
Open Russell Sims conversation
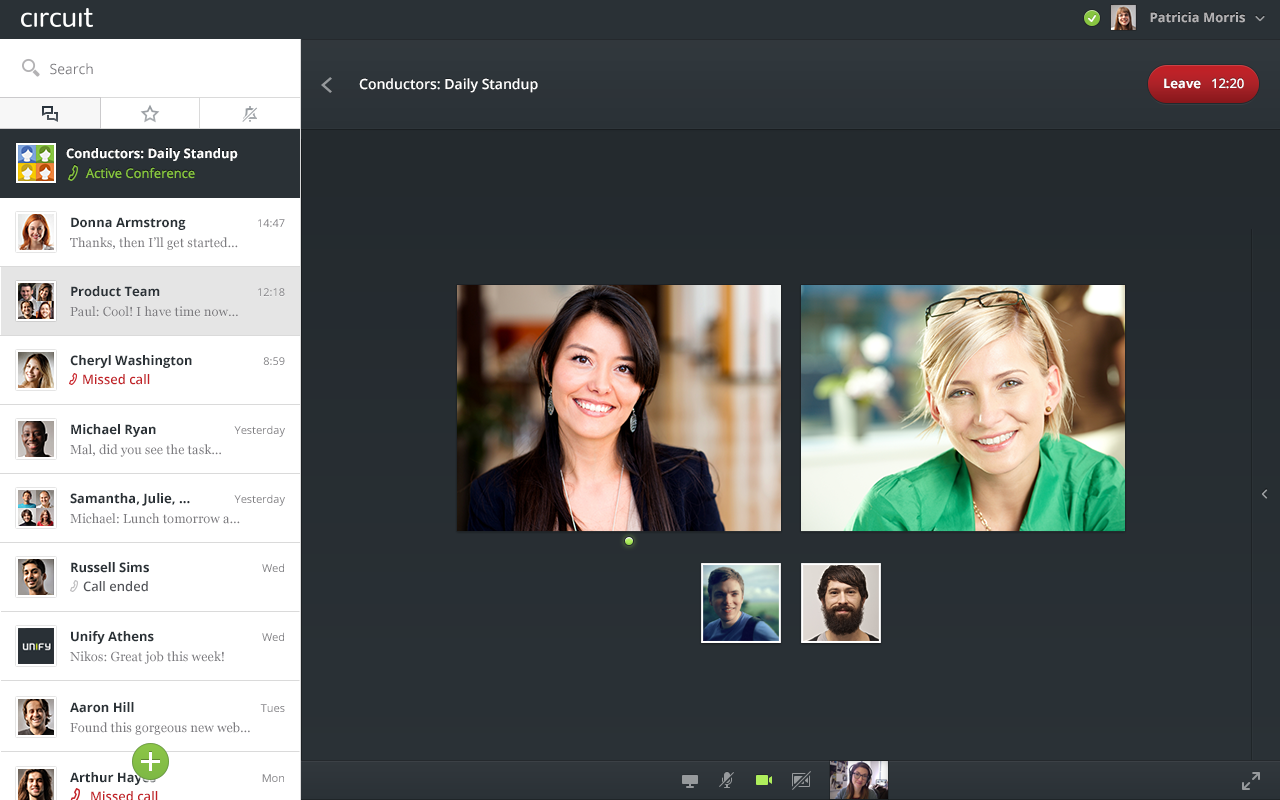(x=150, y=577)
